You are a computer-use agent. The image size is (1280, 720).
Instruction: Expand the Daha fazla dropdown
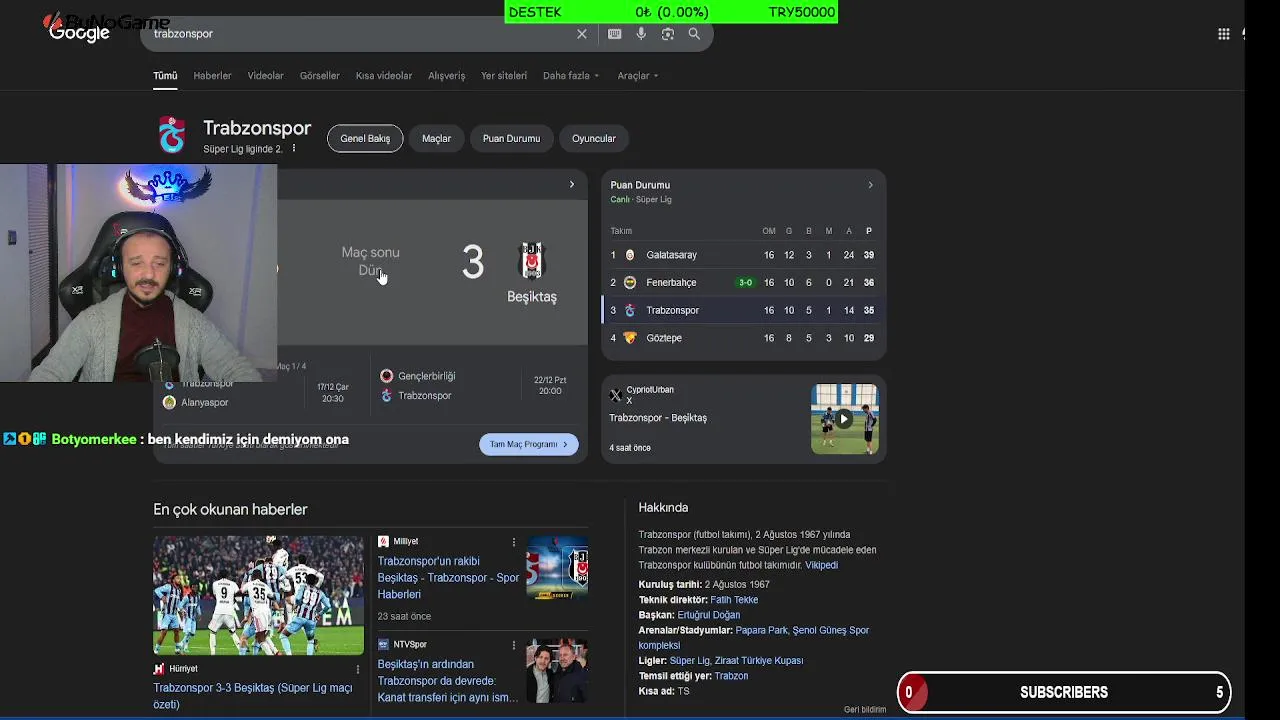tap(571, 76)
